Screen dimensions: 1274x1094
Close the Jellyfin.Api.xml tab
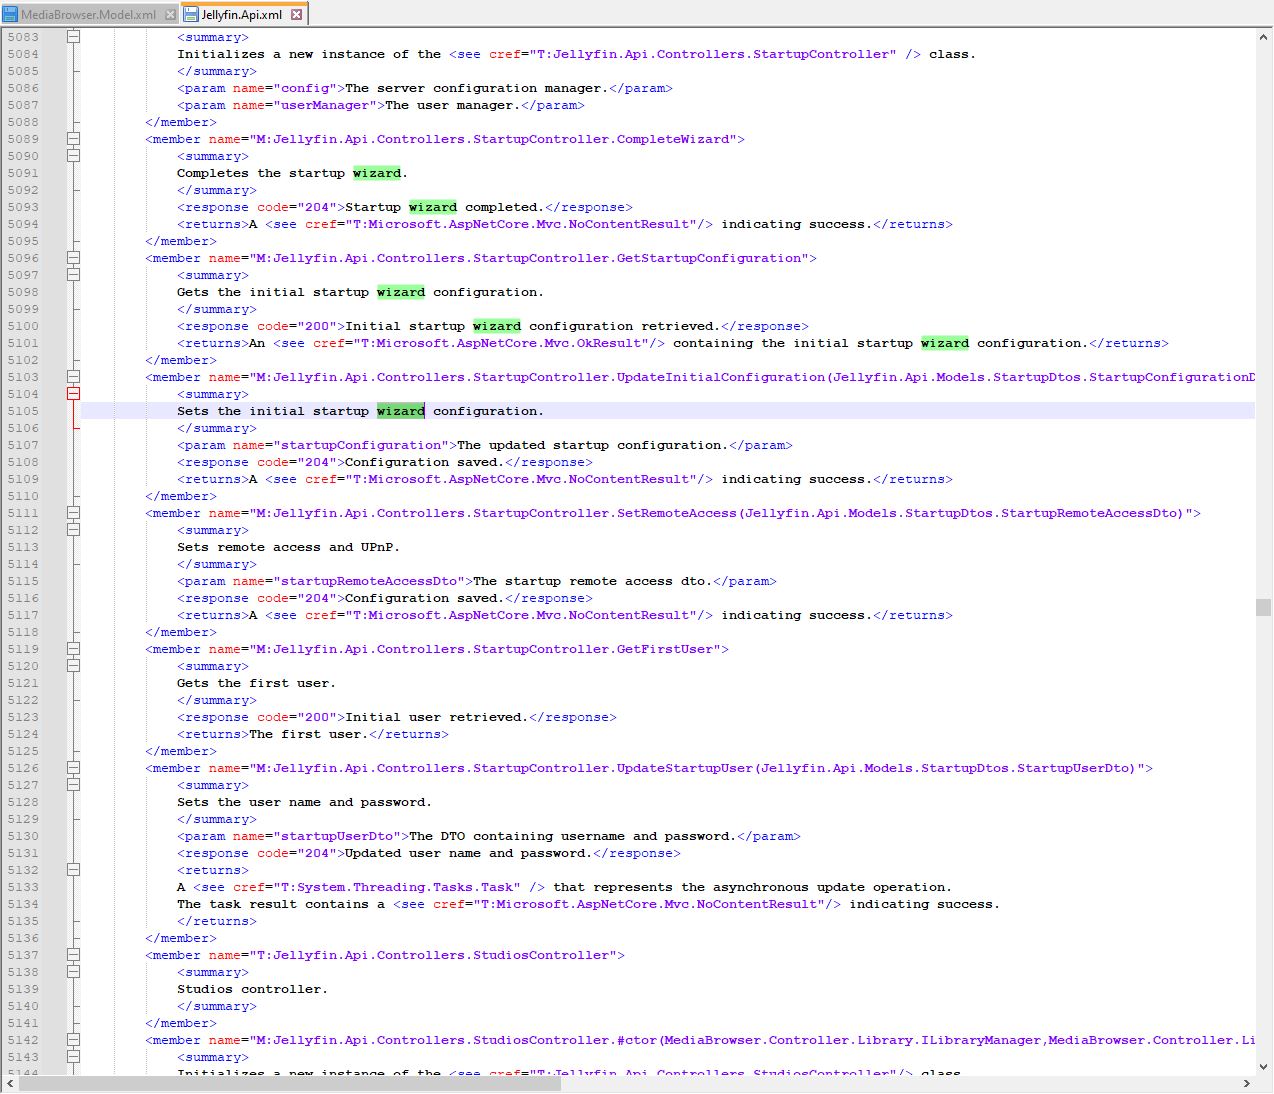(297, 14)
